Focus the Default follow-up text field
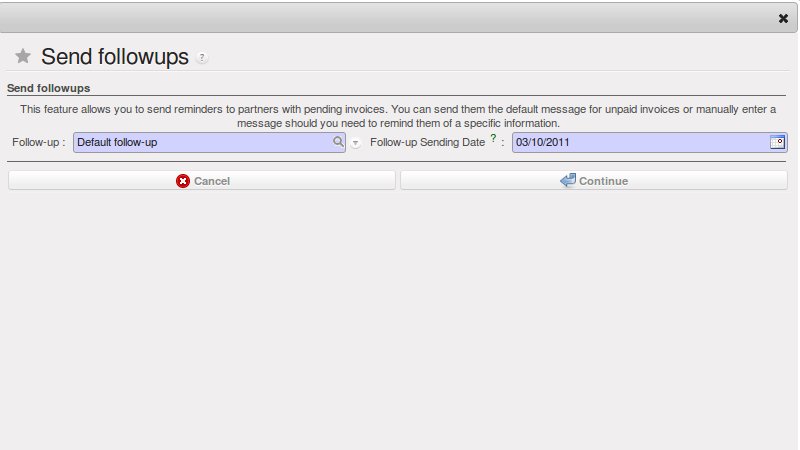 tap(200, 143)
